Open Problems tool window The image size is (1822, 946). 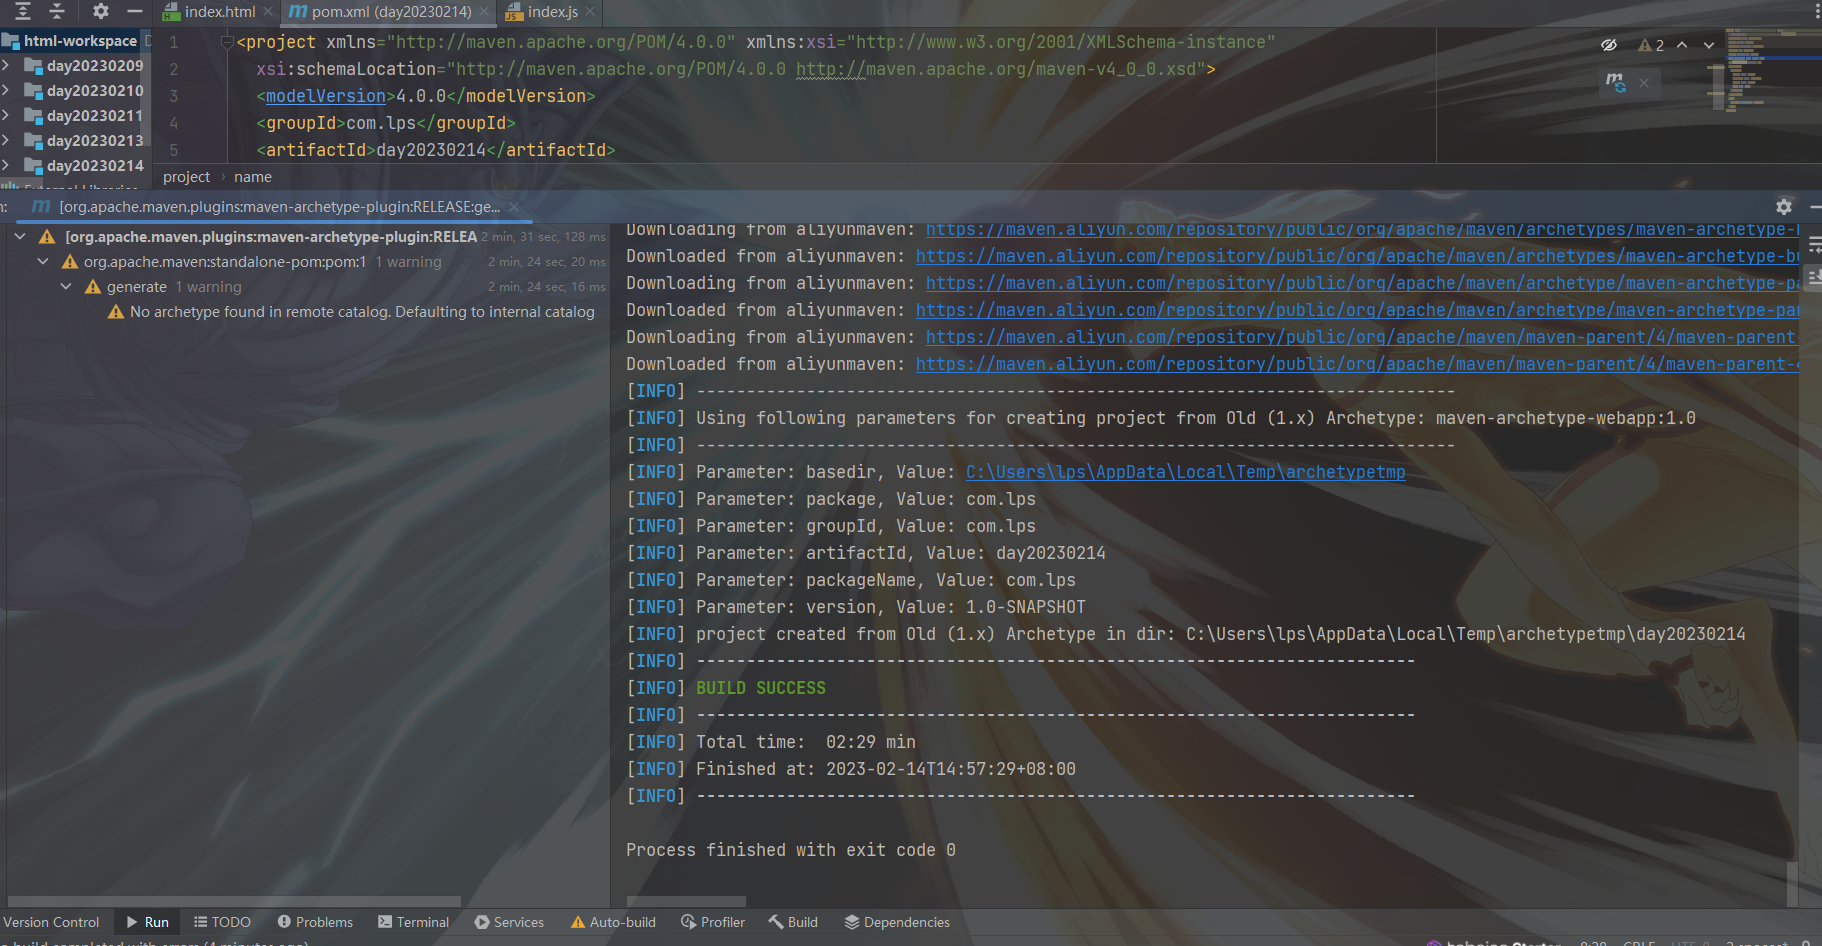point(315,922)
